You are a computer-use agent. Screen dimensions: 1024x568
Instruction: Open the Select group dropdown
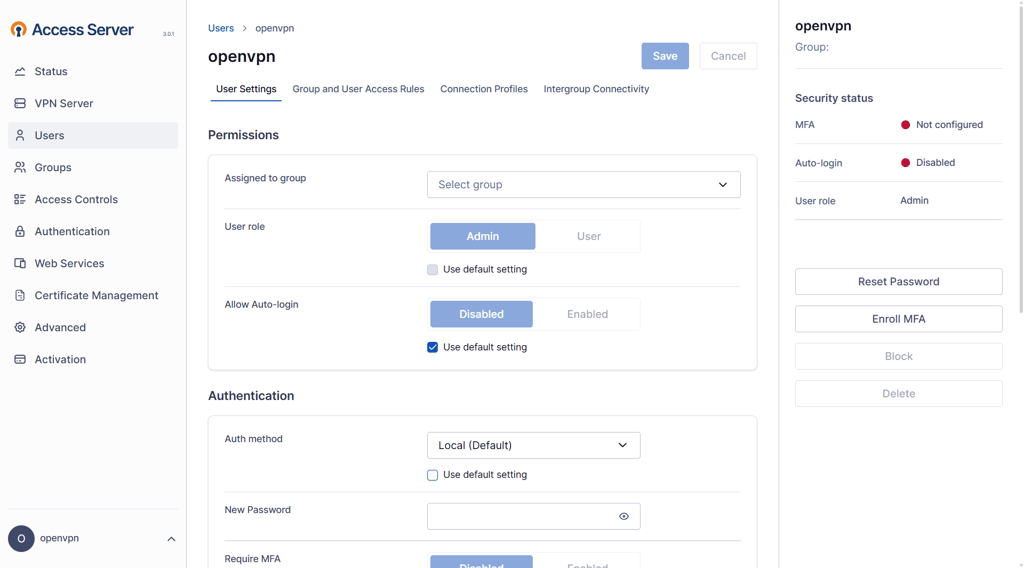pos(584,185)
